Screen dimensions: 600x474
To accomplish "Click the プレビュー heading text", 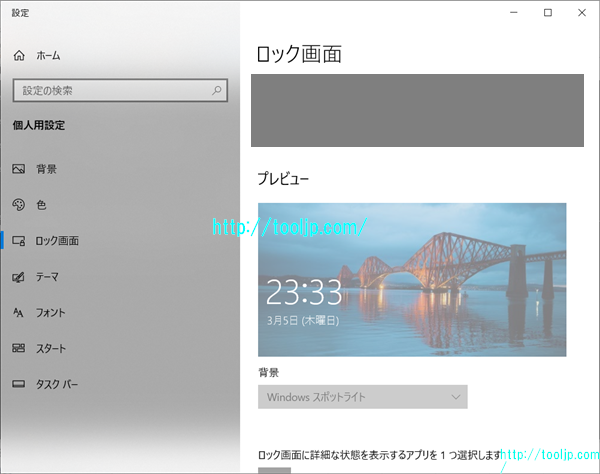I will pyautogui.click(x=283, y=179).
